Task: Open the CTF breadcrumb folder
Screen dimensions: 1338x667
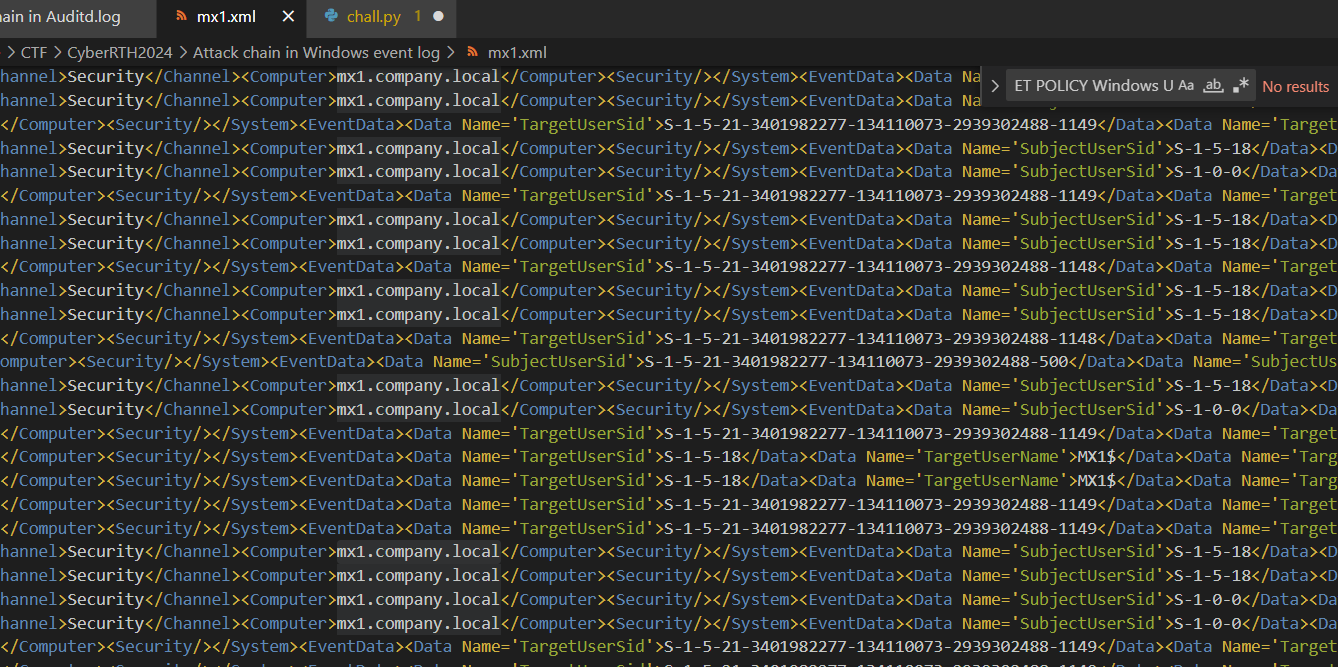Action: (34, 52)
